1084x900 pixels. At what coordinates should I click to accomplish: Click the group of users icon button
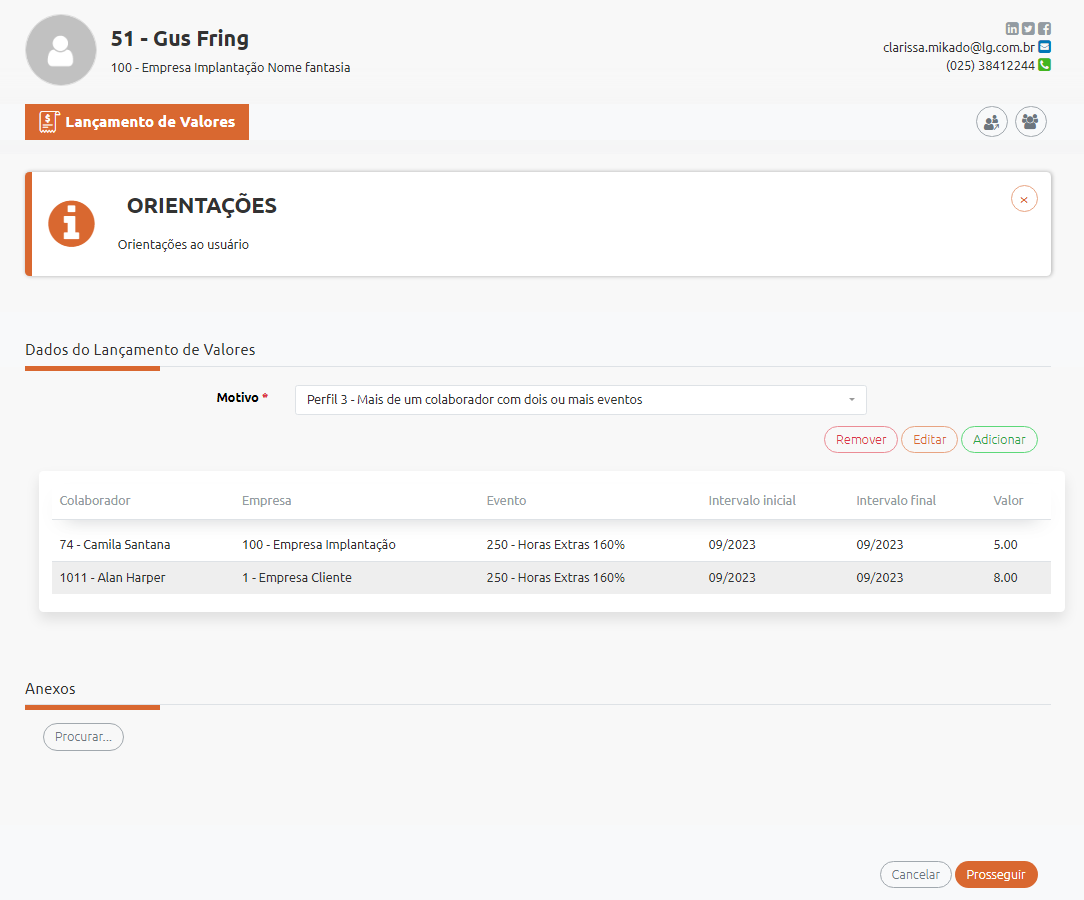click(x=1030, y=122)
